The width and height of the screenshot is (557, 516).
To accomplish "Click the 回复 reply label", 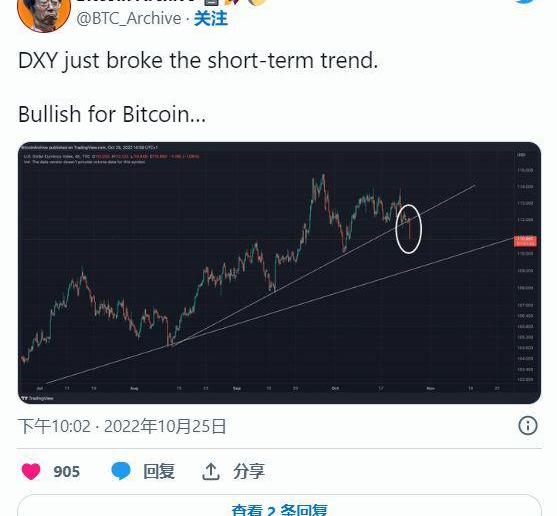I will click(x=159, y=472).
